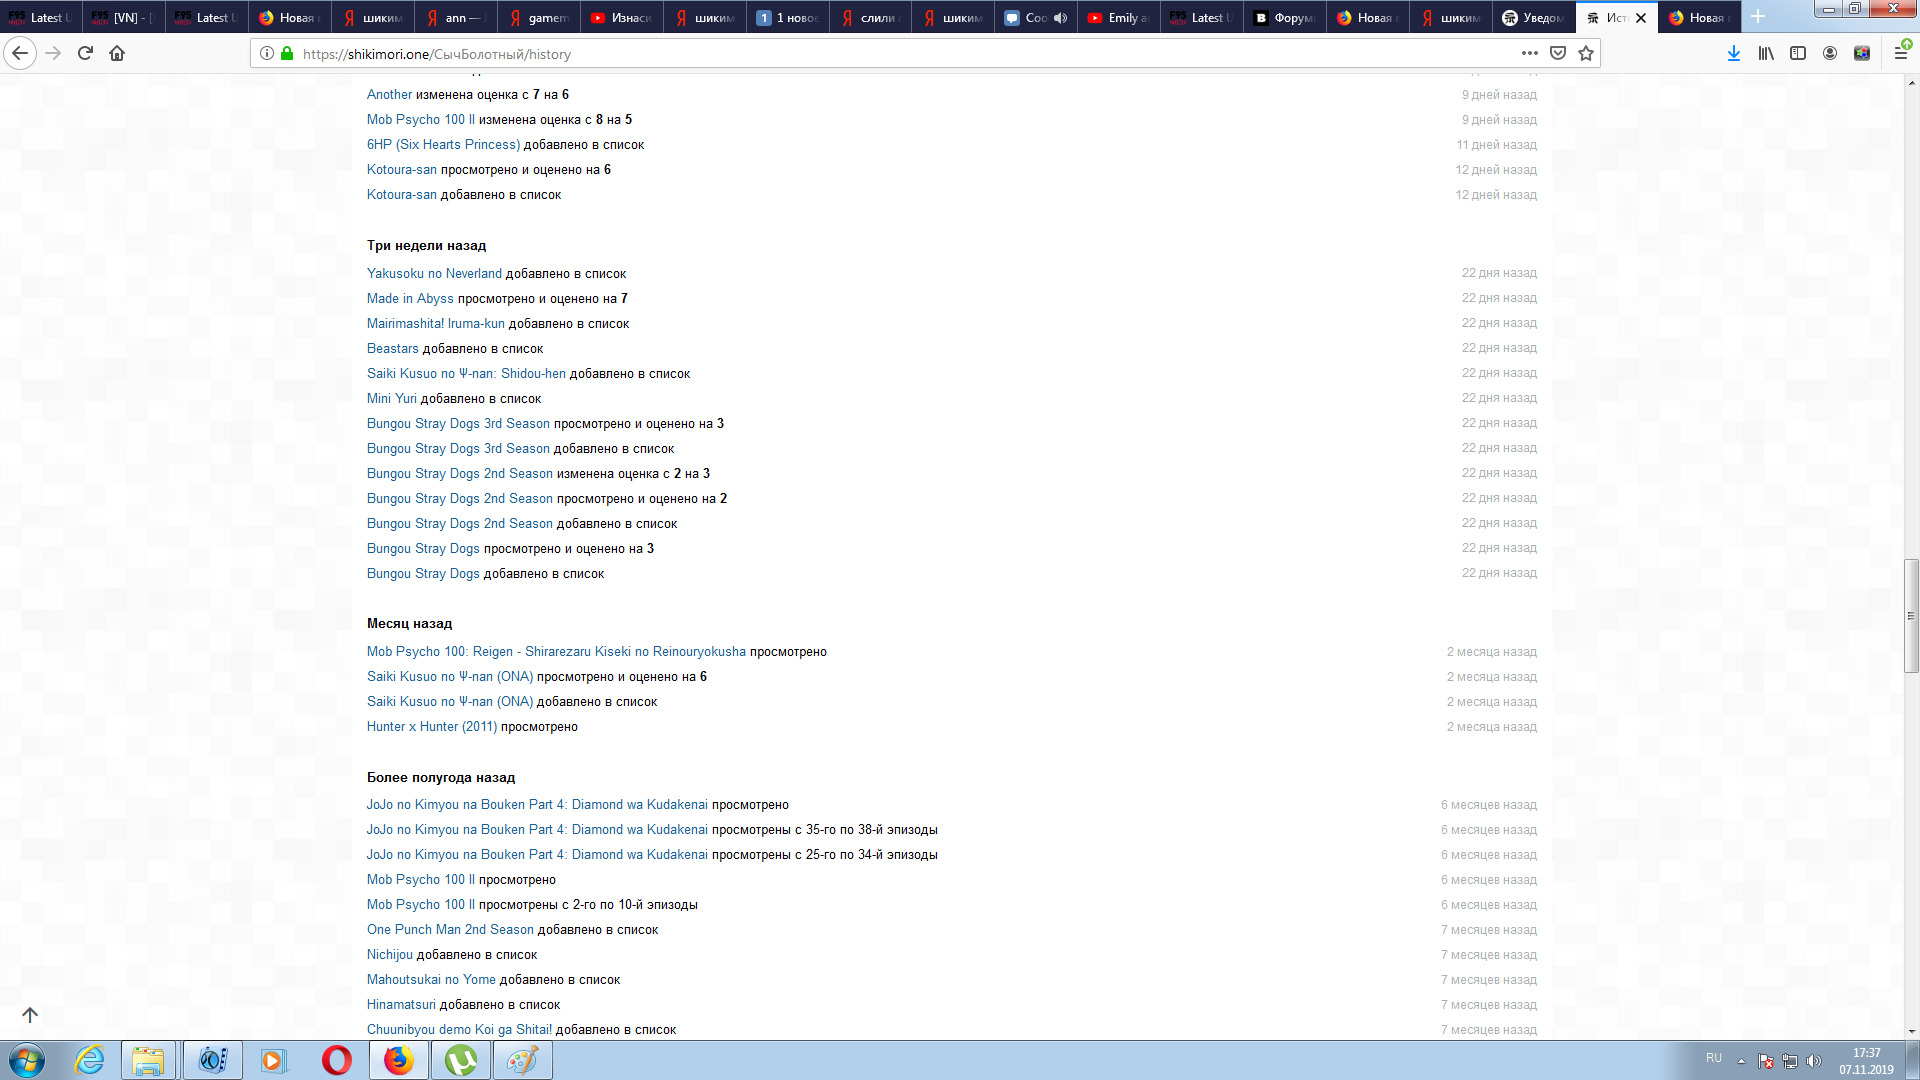Open the Firefox downloads panel

click(1733, 53)
